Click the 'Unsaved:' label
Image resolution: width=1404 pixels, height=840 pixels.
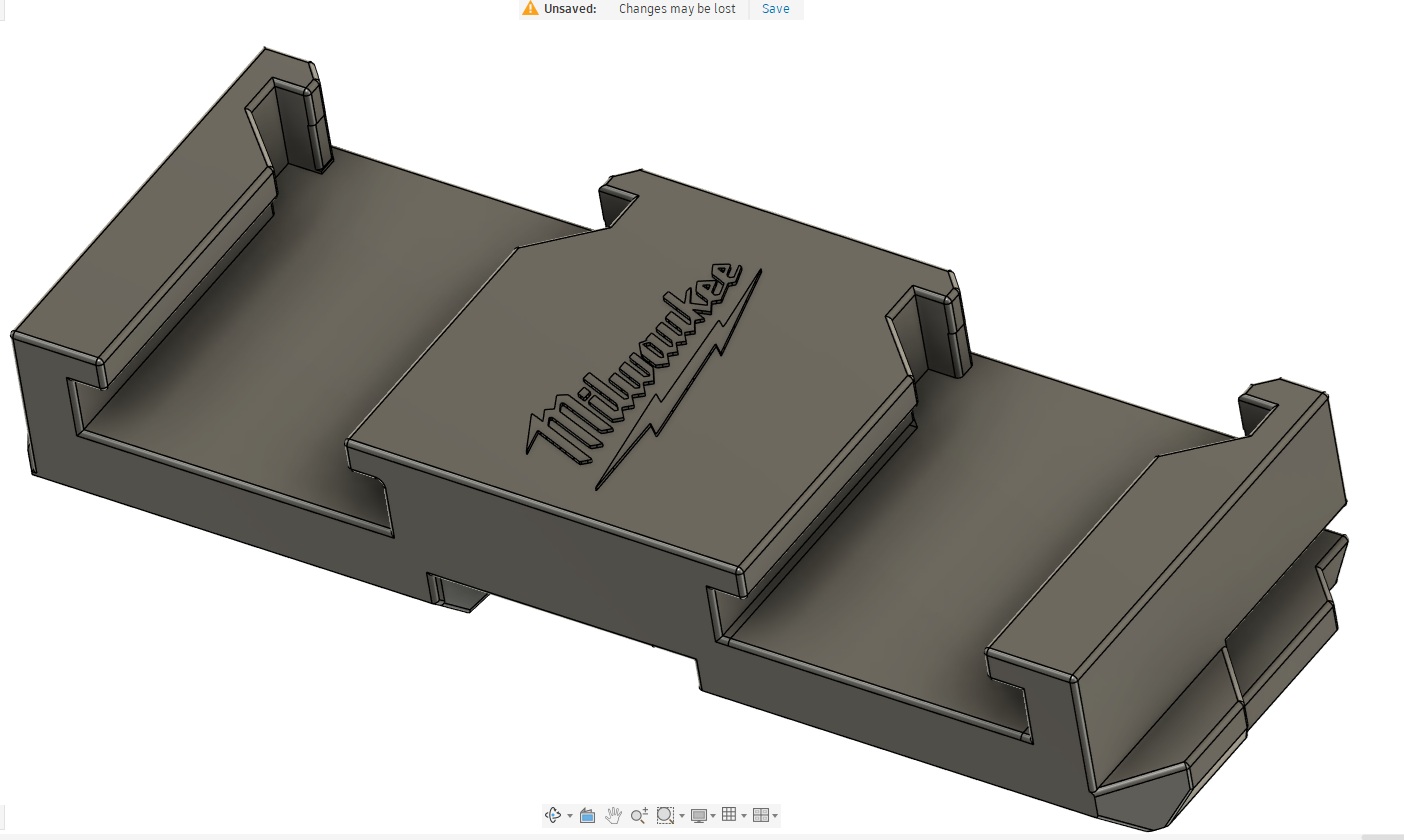pos(570,9)
